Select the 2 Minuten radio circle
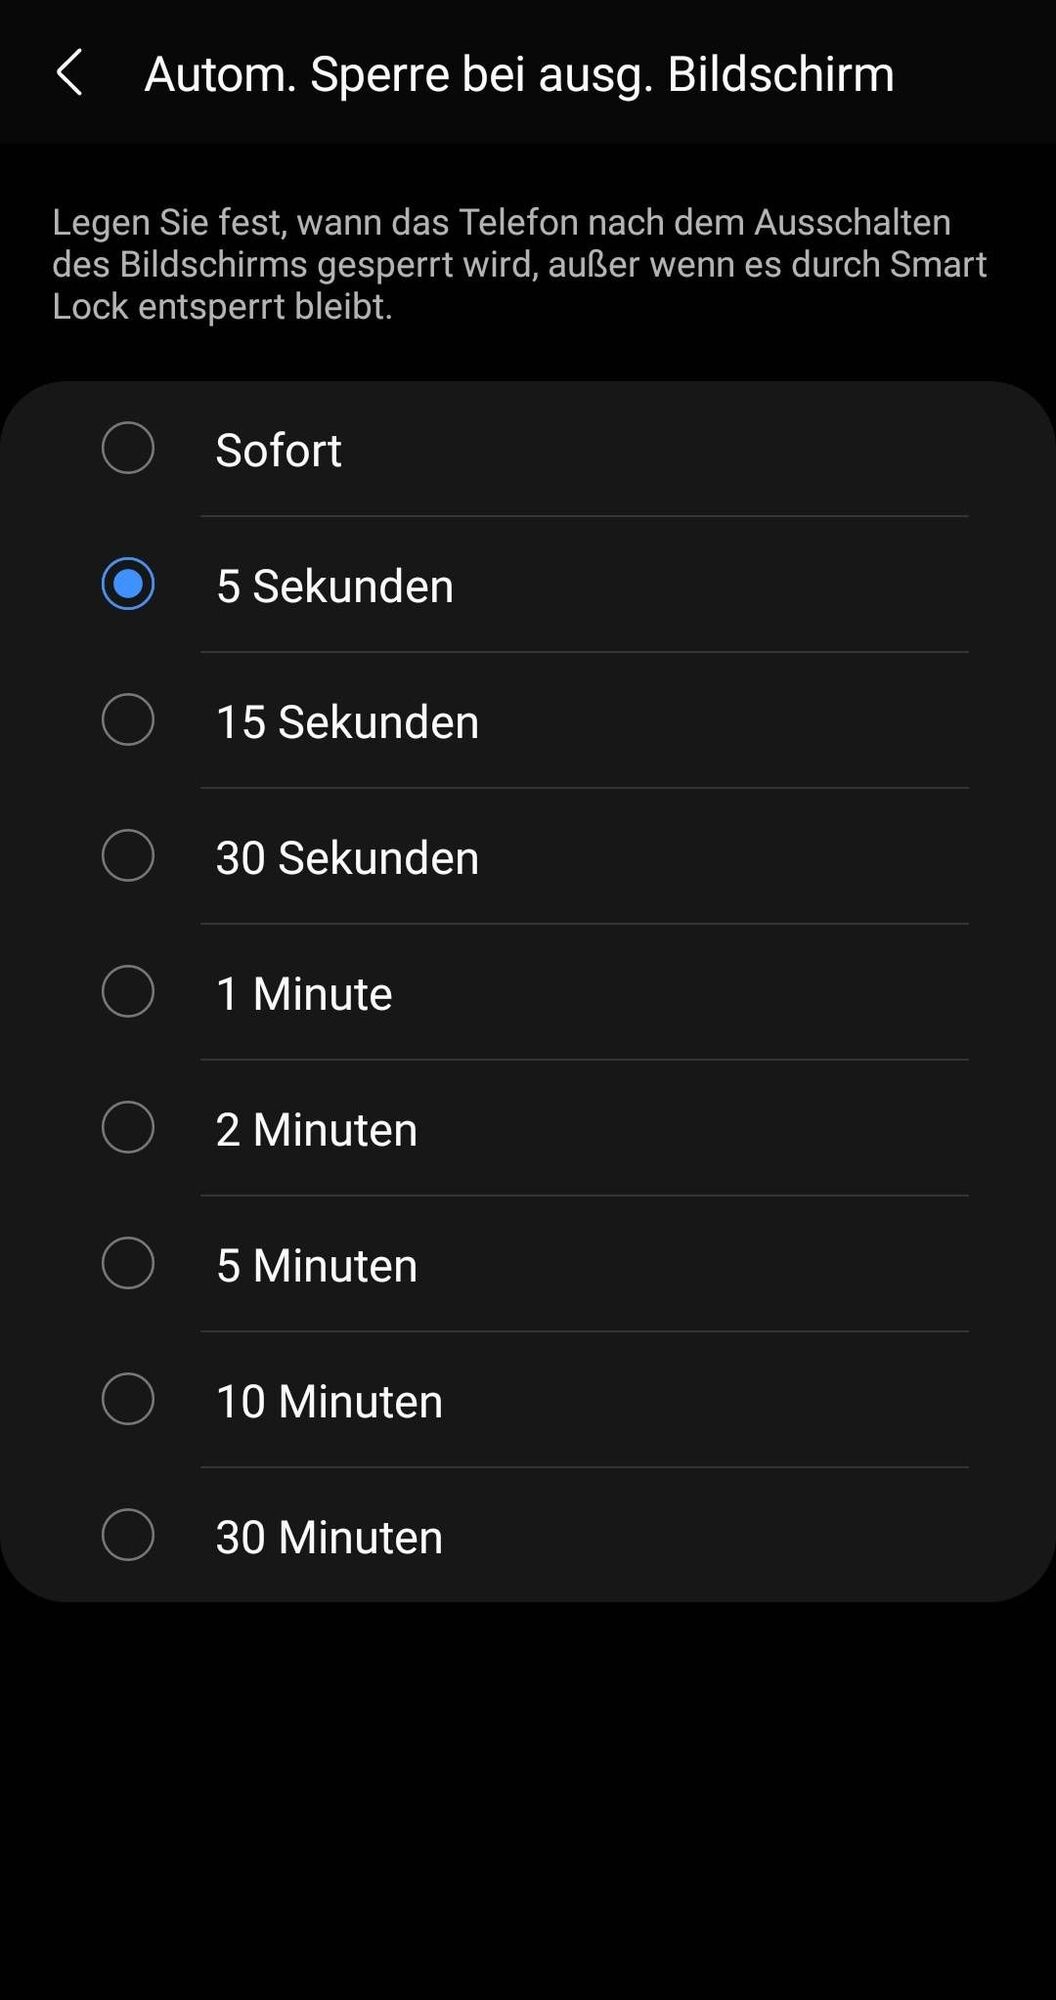The width and height of the screenshot is (1056, 2000). 128,1127
